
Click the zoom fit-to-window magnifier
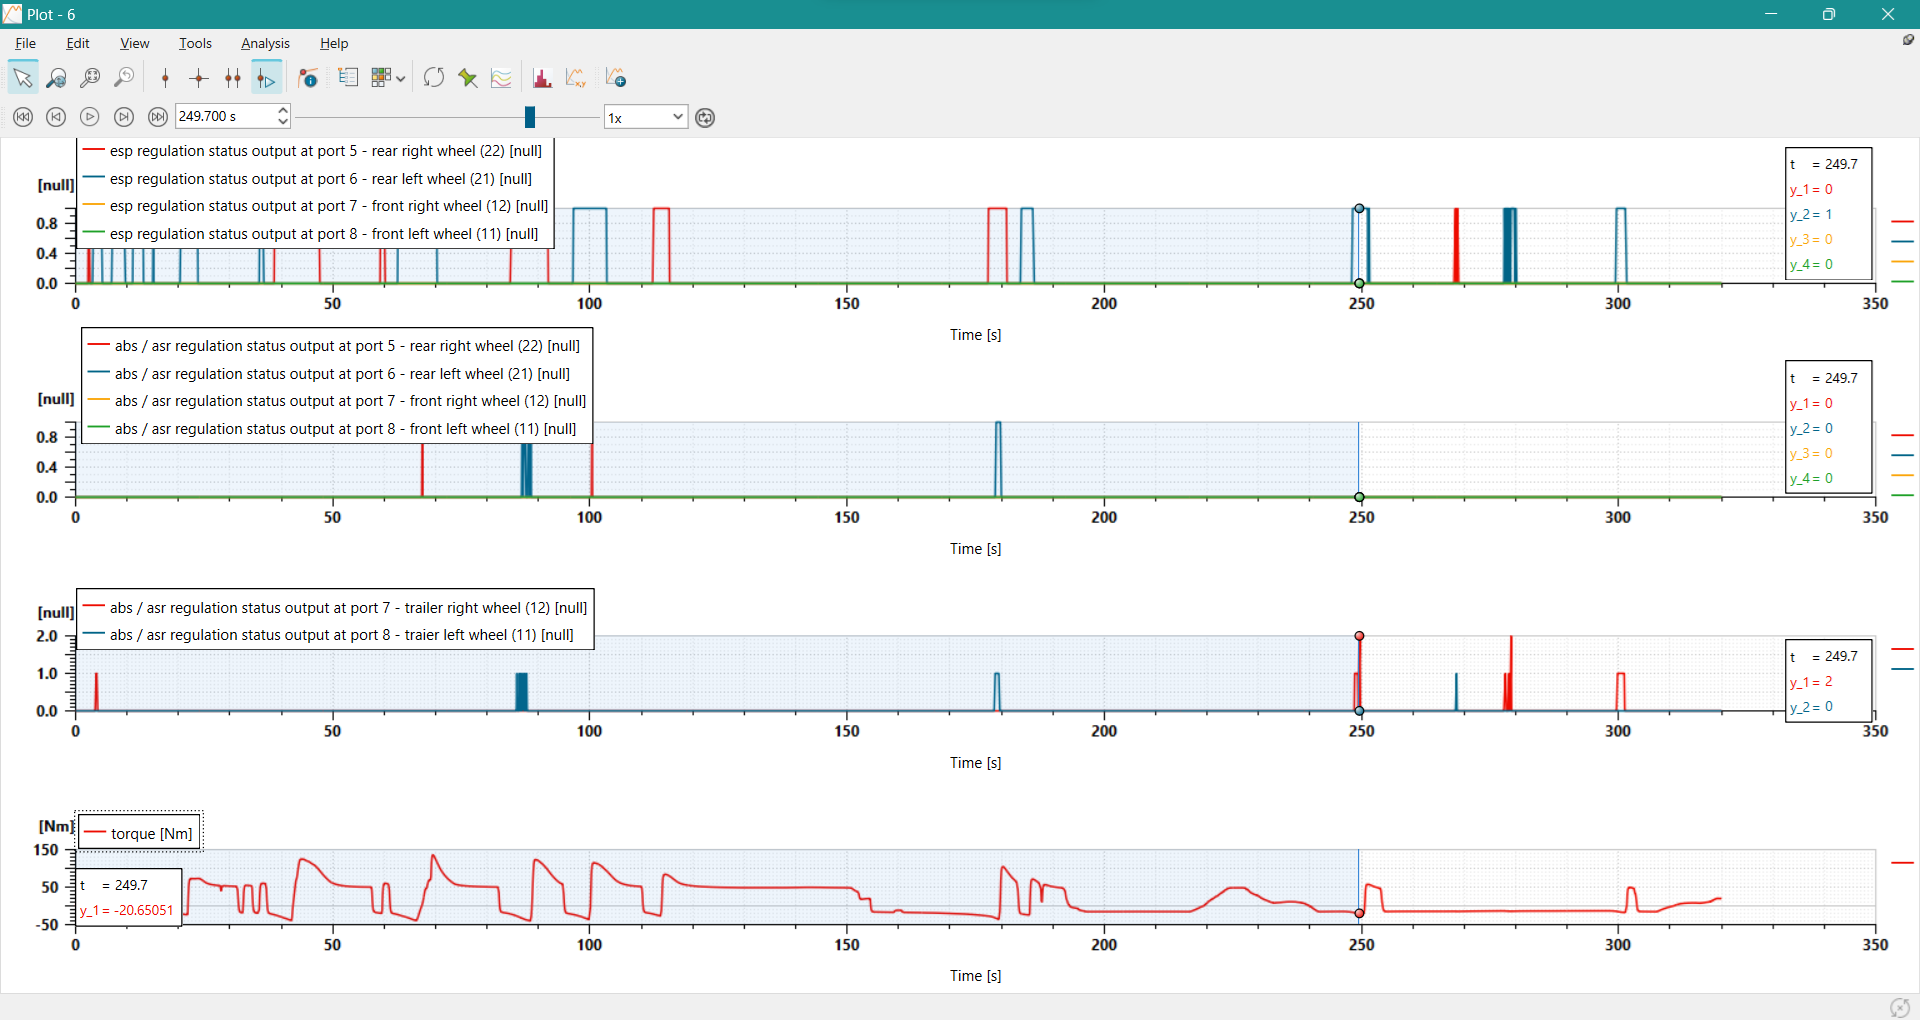(90, 78)
